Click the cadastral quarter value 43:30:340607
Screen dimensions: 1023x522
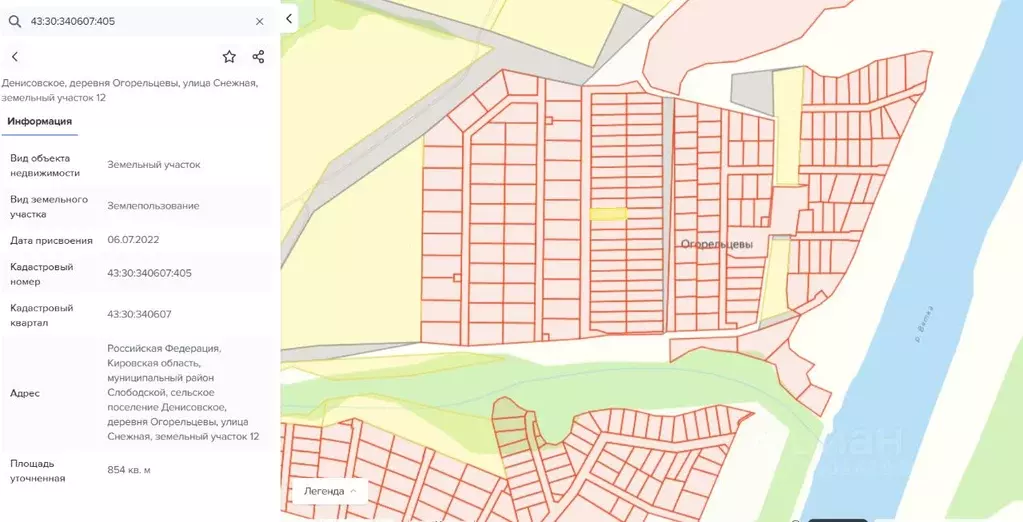point(139,314)
